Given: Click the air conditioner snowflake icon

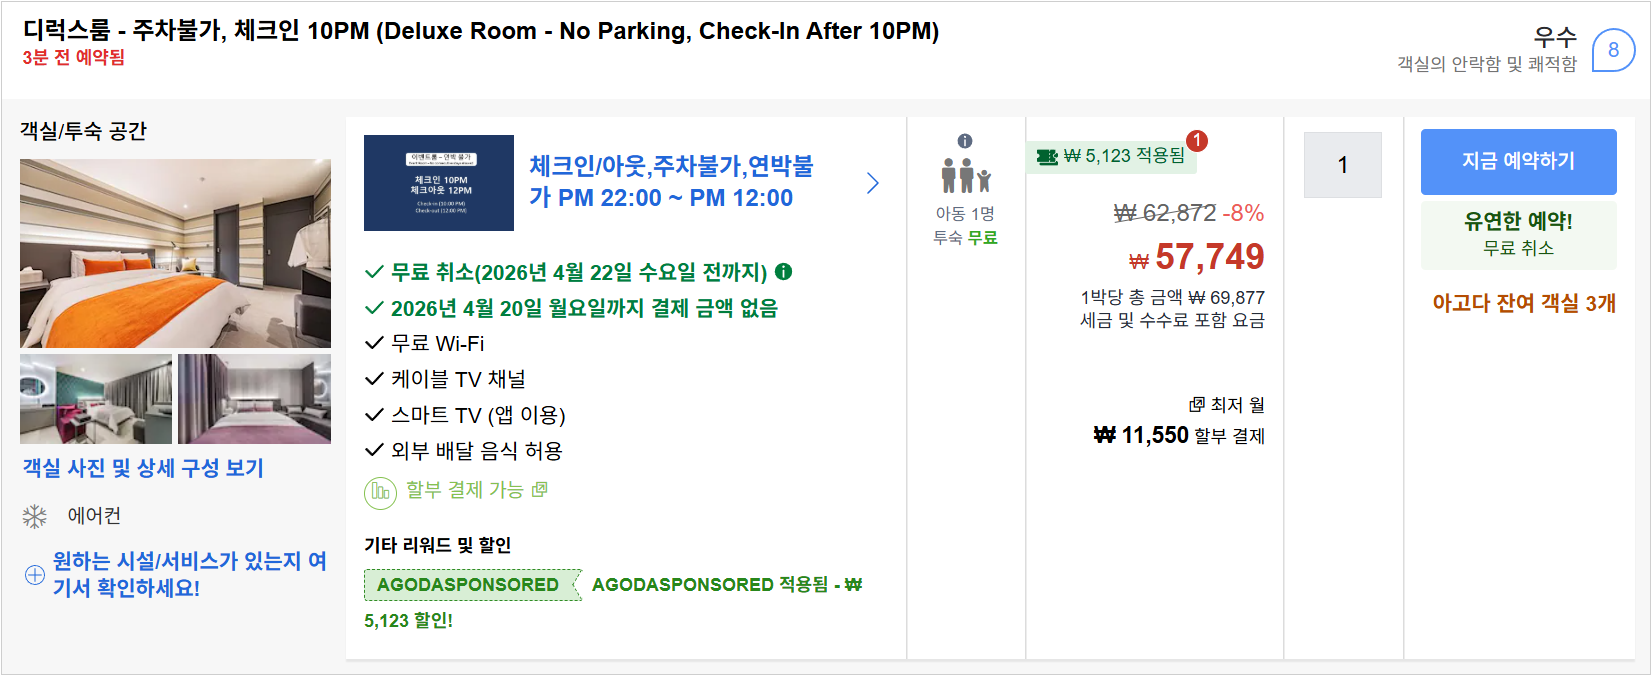Looking at the screenshot, I should pos(34,516).
